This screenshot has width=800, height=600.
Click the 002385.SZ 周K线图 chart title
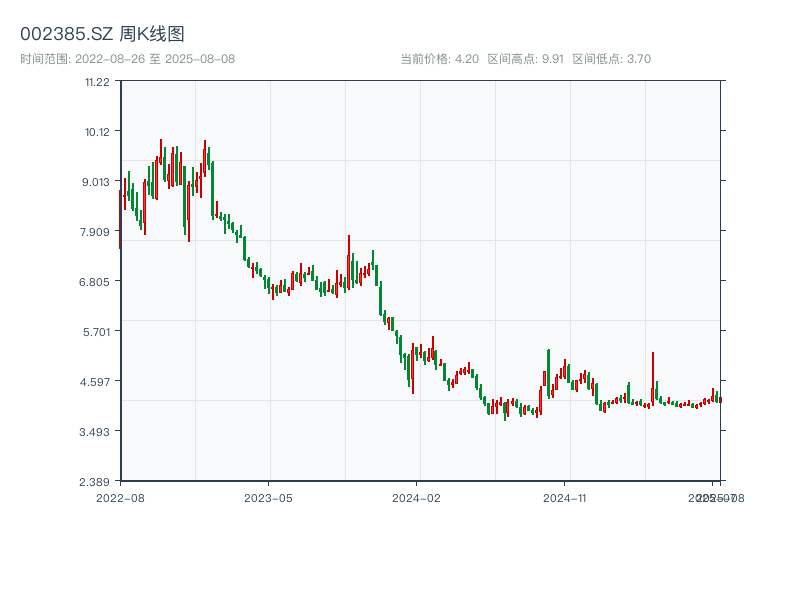tap(102, 34)
